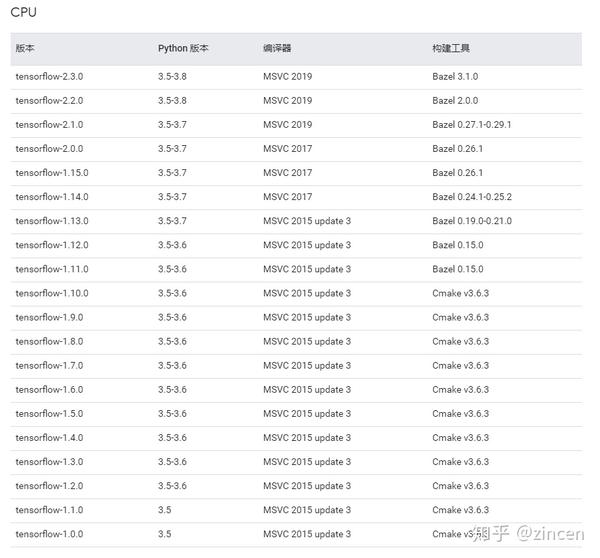
Task: Select tensorflow-1.13.0 cell
Action: pos(52,221)
